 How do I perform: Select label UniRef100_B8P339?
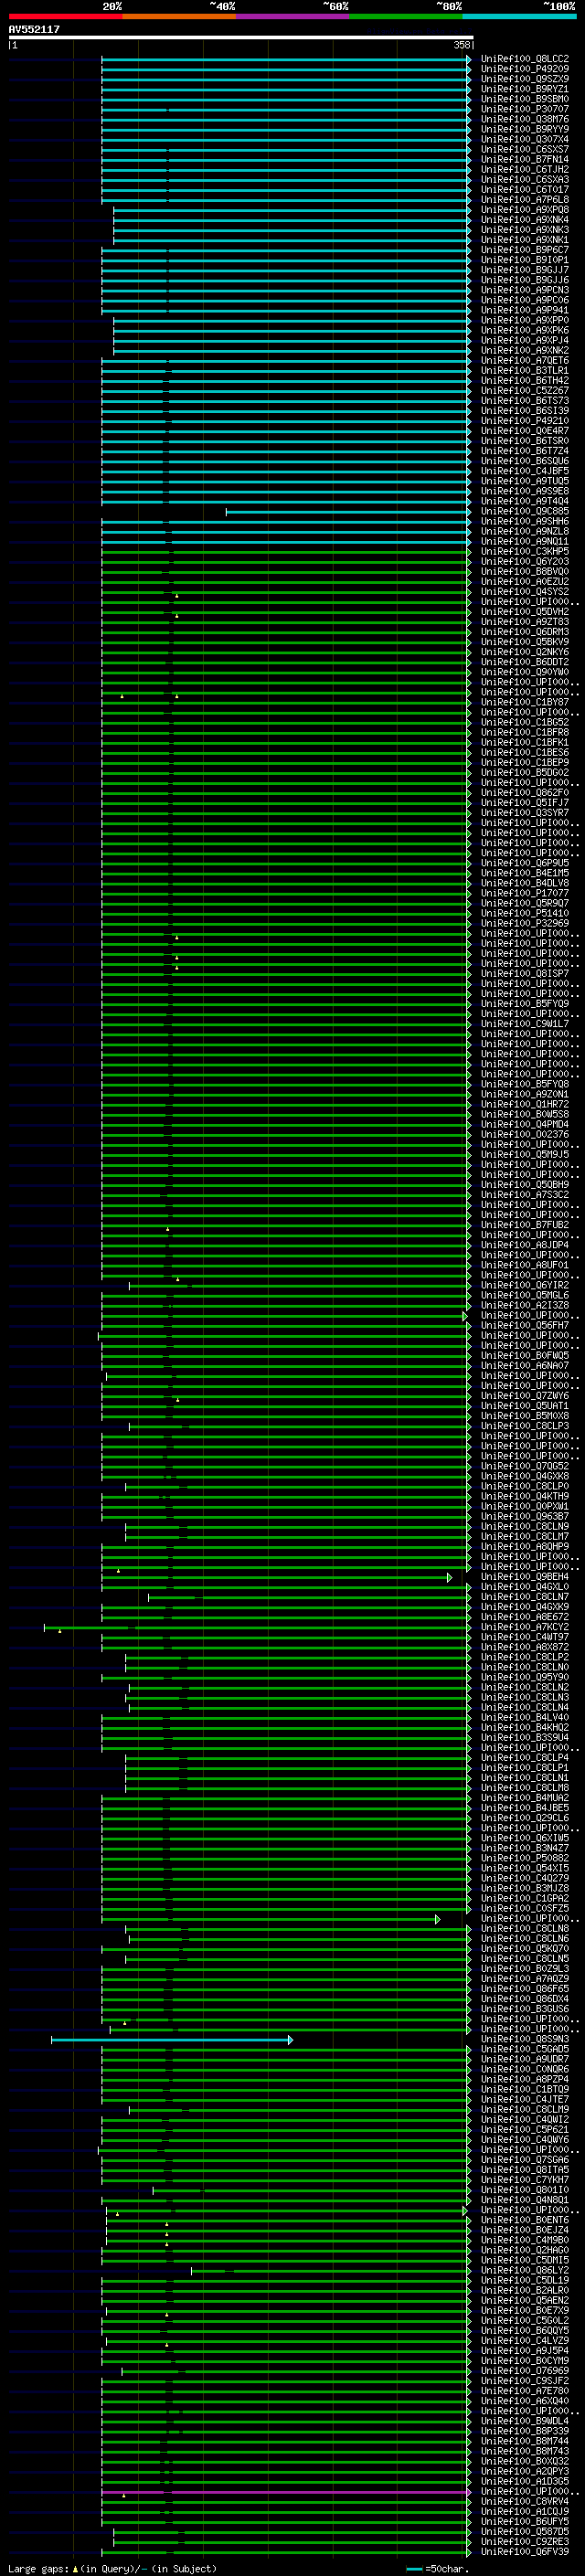525,2431
